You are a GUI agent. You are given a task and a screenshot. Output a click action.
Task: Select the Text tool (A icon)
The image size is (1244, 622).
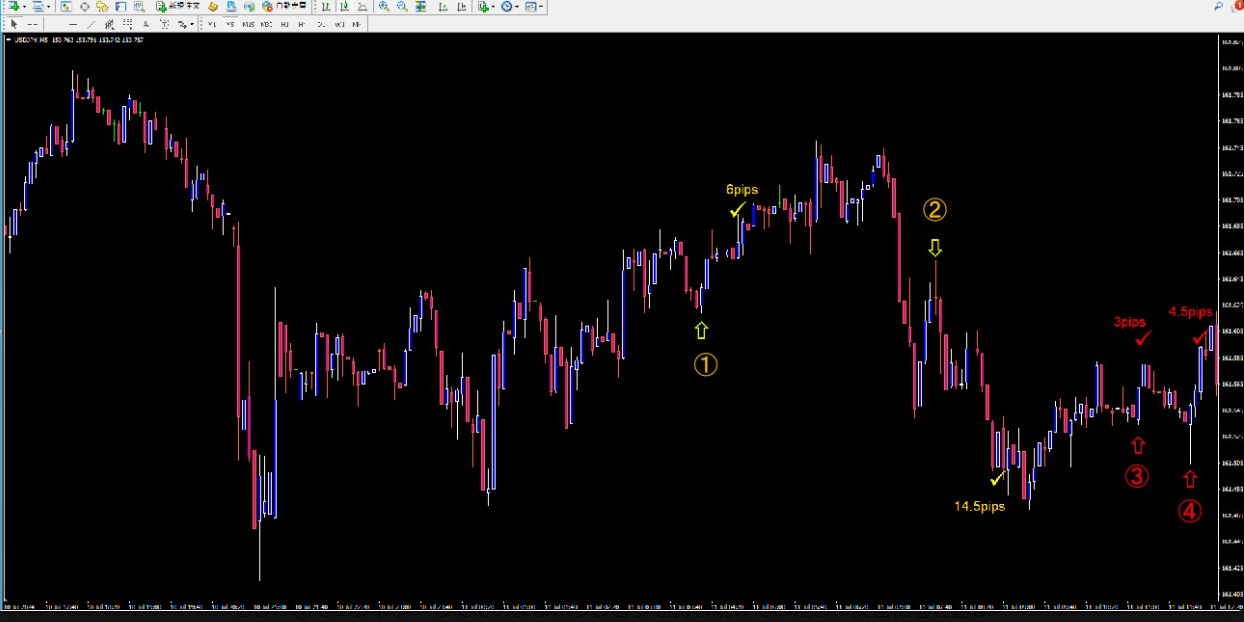(x=145, y=24)
